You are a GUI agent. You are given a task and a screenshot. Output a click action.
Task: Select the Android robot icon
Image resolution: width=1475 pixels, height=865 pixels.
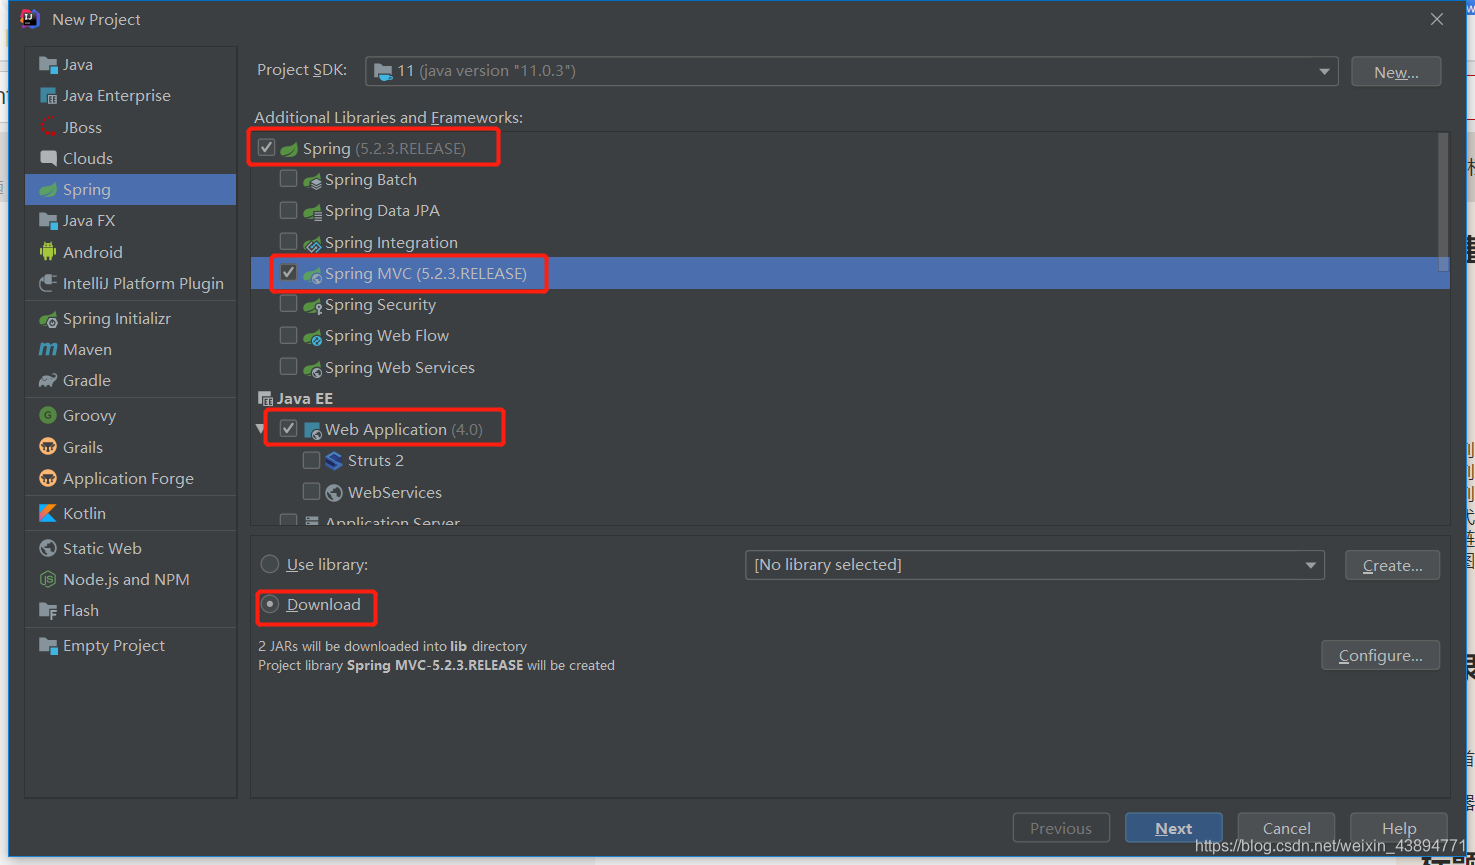point(48,252)
